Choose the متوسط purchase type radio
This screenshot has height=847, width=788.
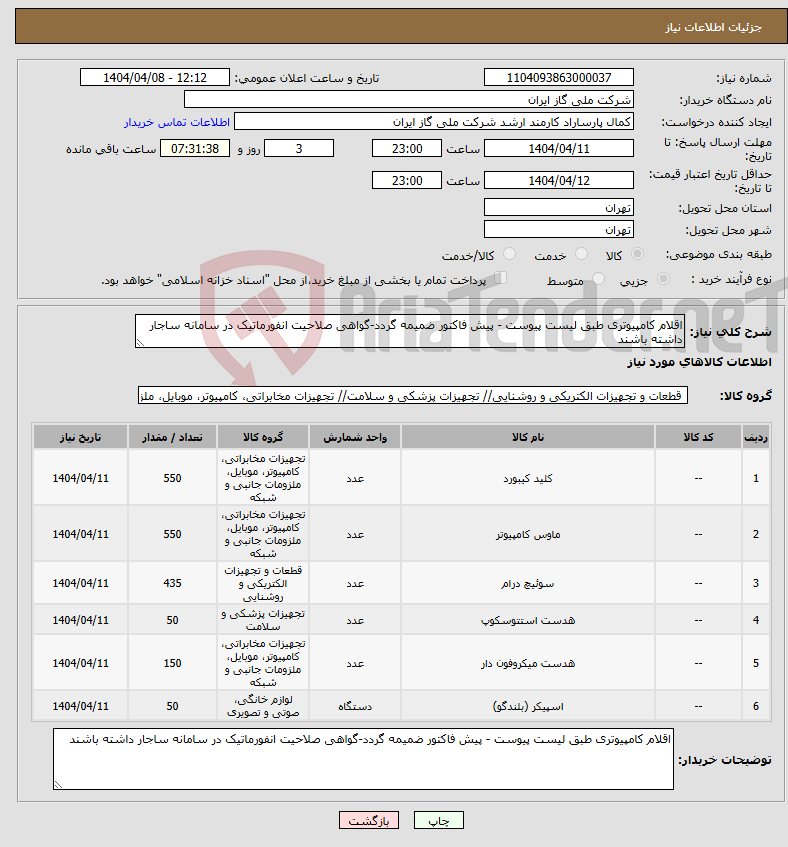click(x=598, y=279)
